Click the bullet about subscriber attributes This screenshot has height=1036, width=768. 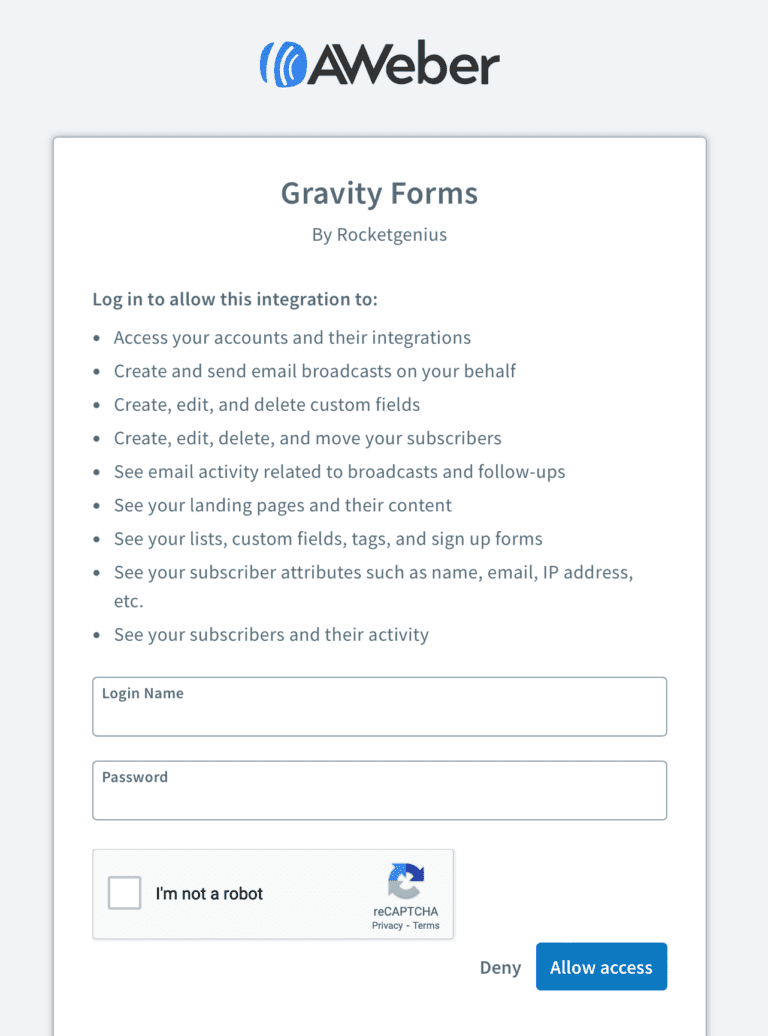(374, 572)
